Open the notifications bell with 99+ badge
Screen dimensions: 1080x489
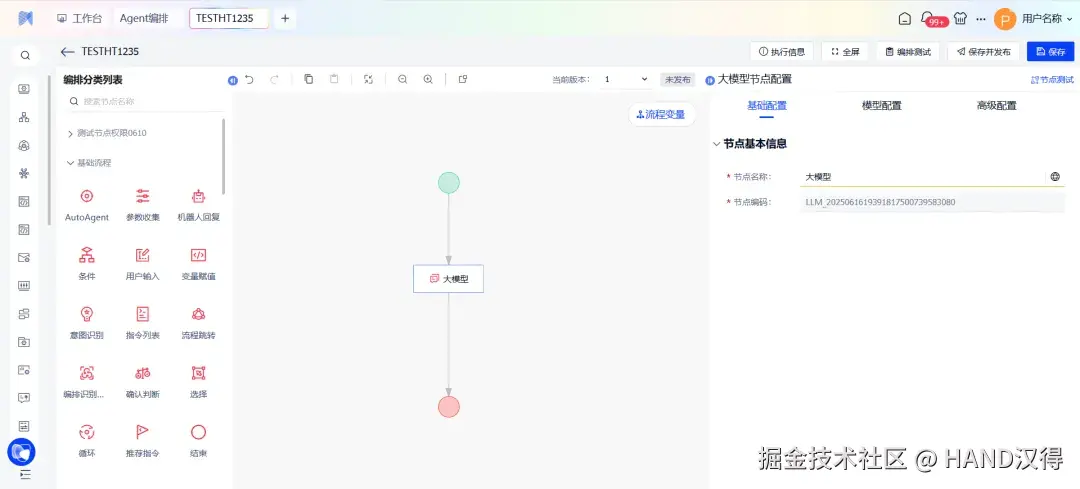pos(929,19)
